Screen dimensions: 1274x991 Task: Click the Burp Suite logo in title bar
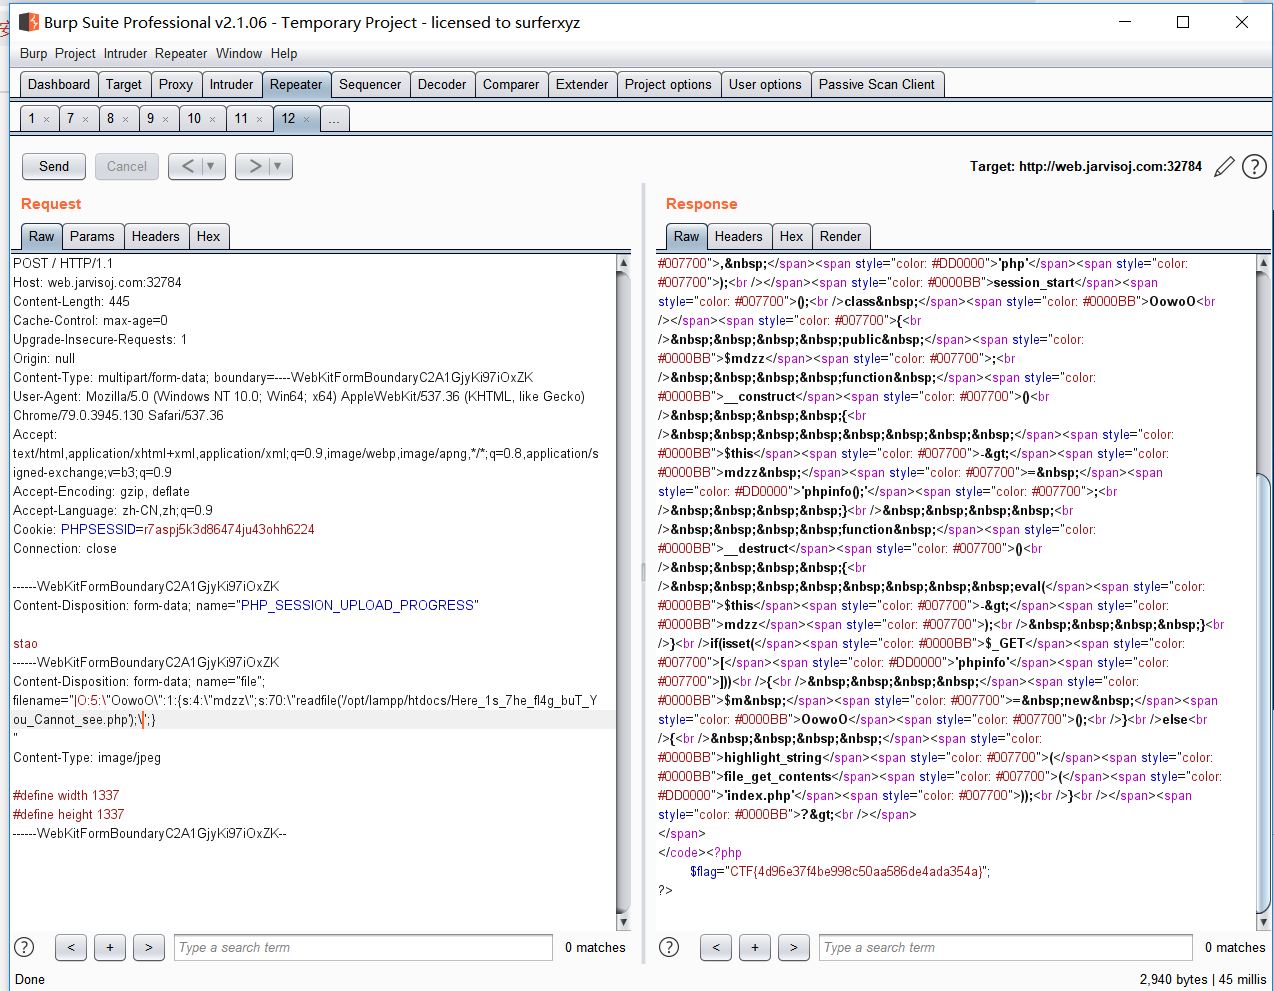29,22
